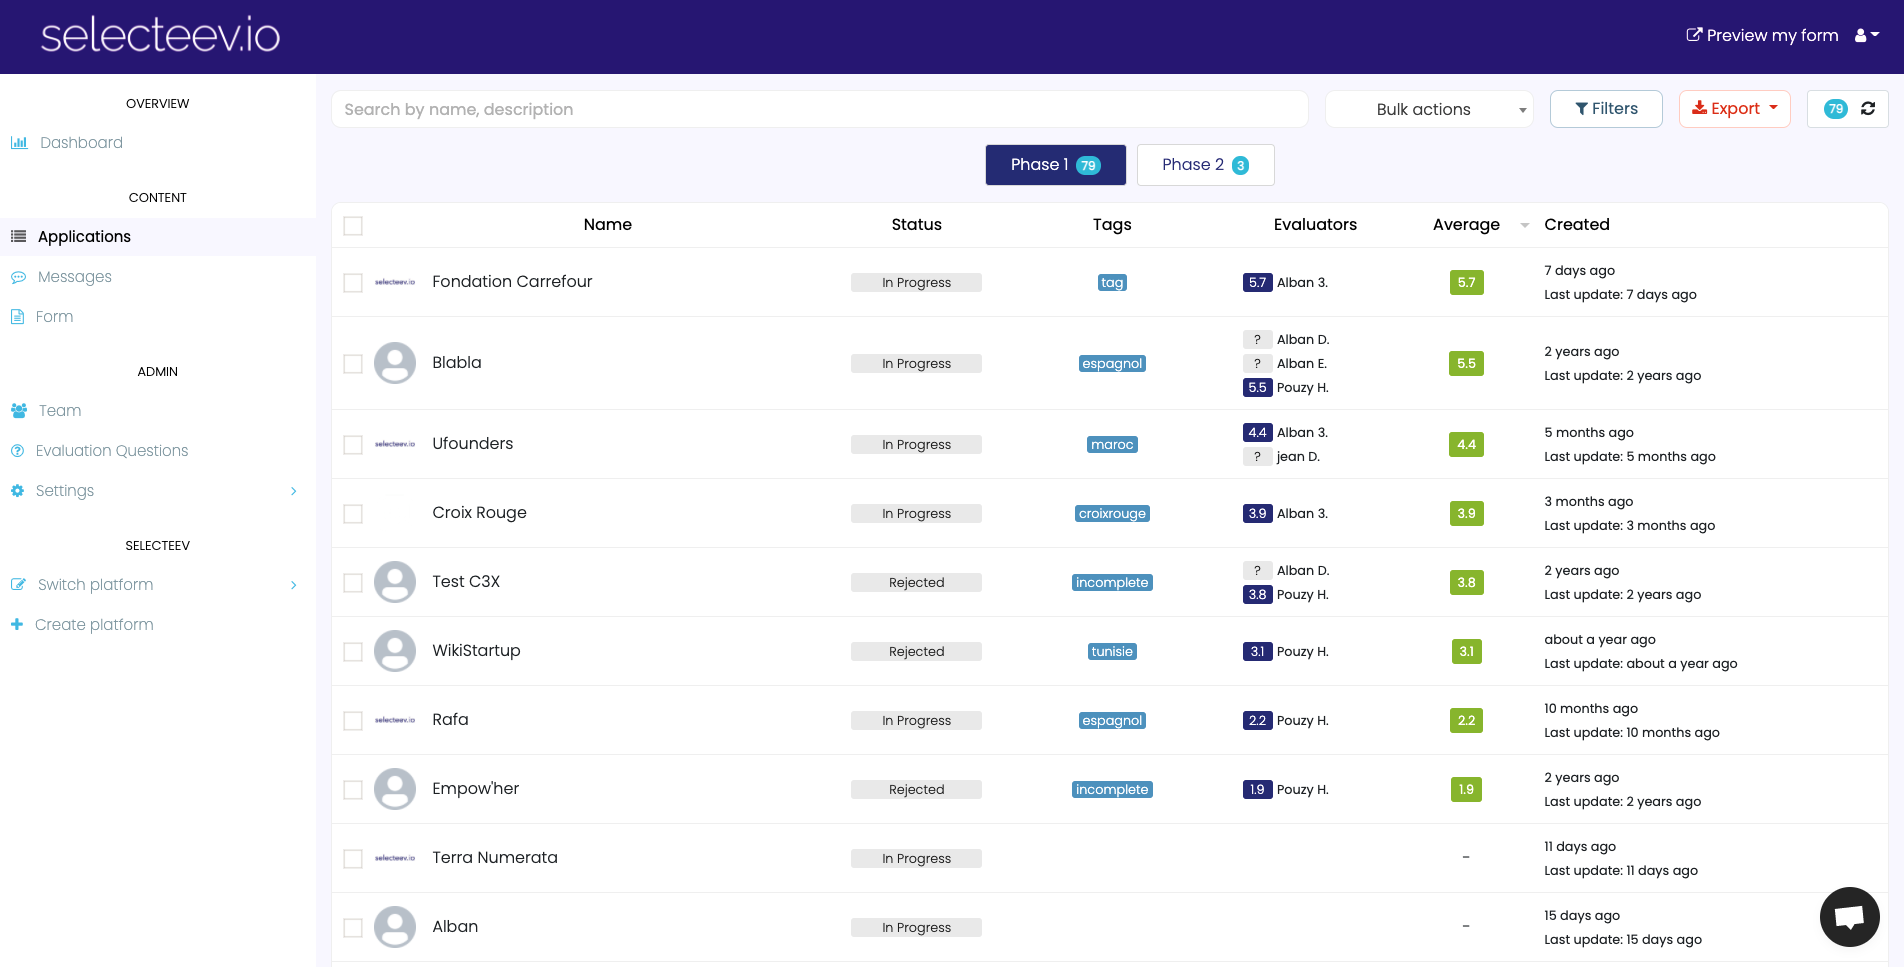Click the Create platform plus icon
The image size is (1904, 967).
tap(17, 625)
